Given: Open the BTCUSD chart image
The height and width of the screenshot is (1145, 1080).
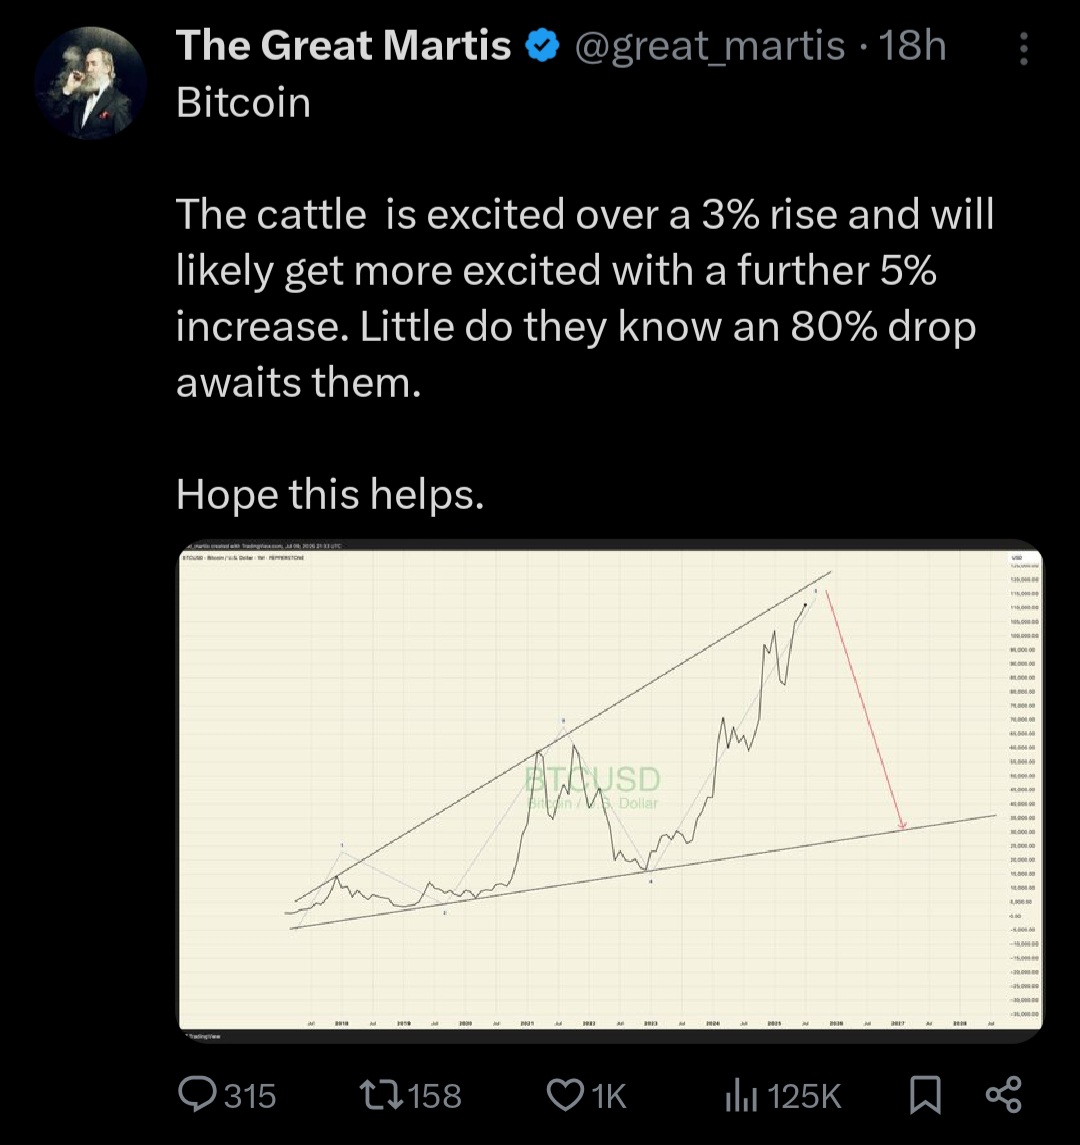Looking at the screenshot, I should click(610, 791).
